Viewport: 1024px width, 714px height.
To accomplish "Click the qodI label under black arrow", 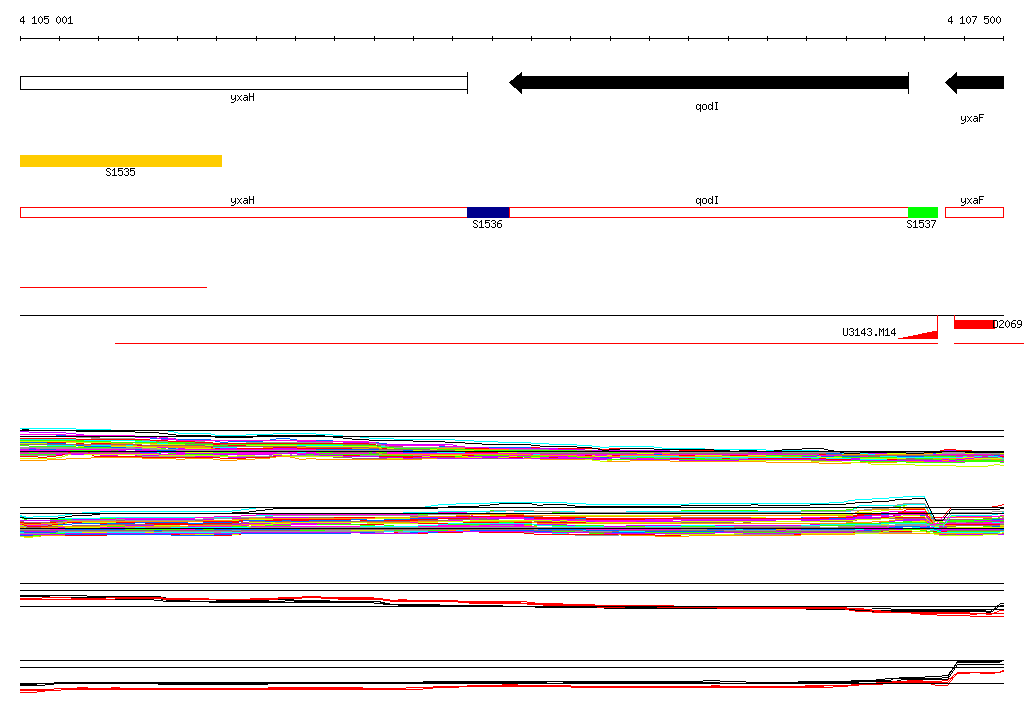I will [707, 106].
